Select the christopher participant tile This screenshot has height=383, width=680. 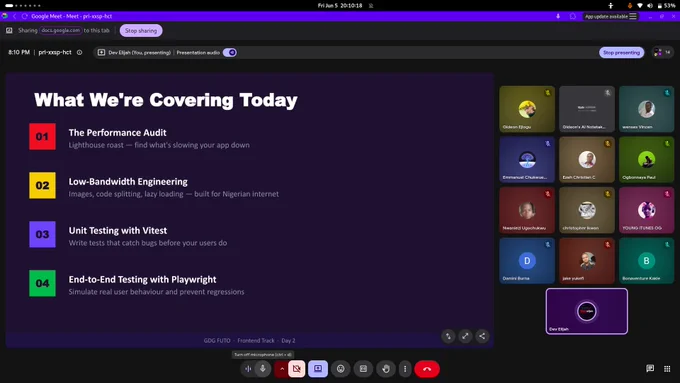point(587,210)
